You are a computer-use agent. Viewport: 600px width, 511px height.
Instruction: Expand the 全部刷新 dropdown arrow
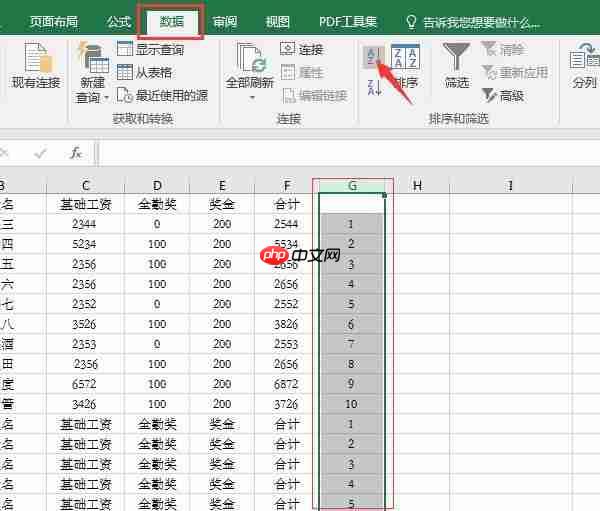(x=252, y=98)
